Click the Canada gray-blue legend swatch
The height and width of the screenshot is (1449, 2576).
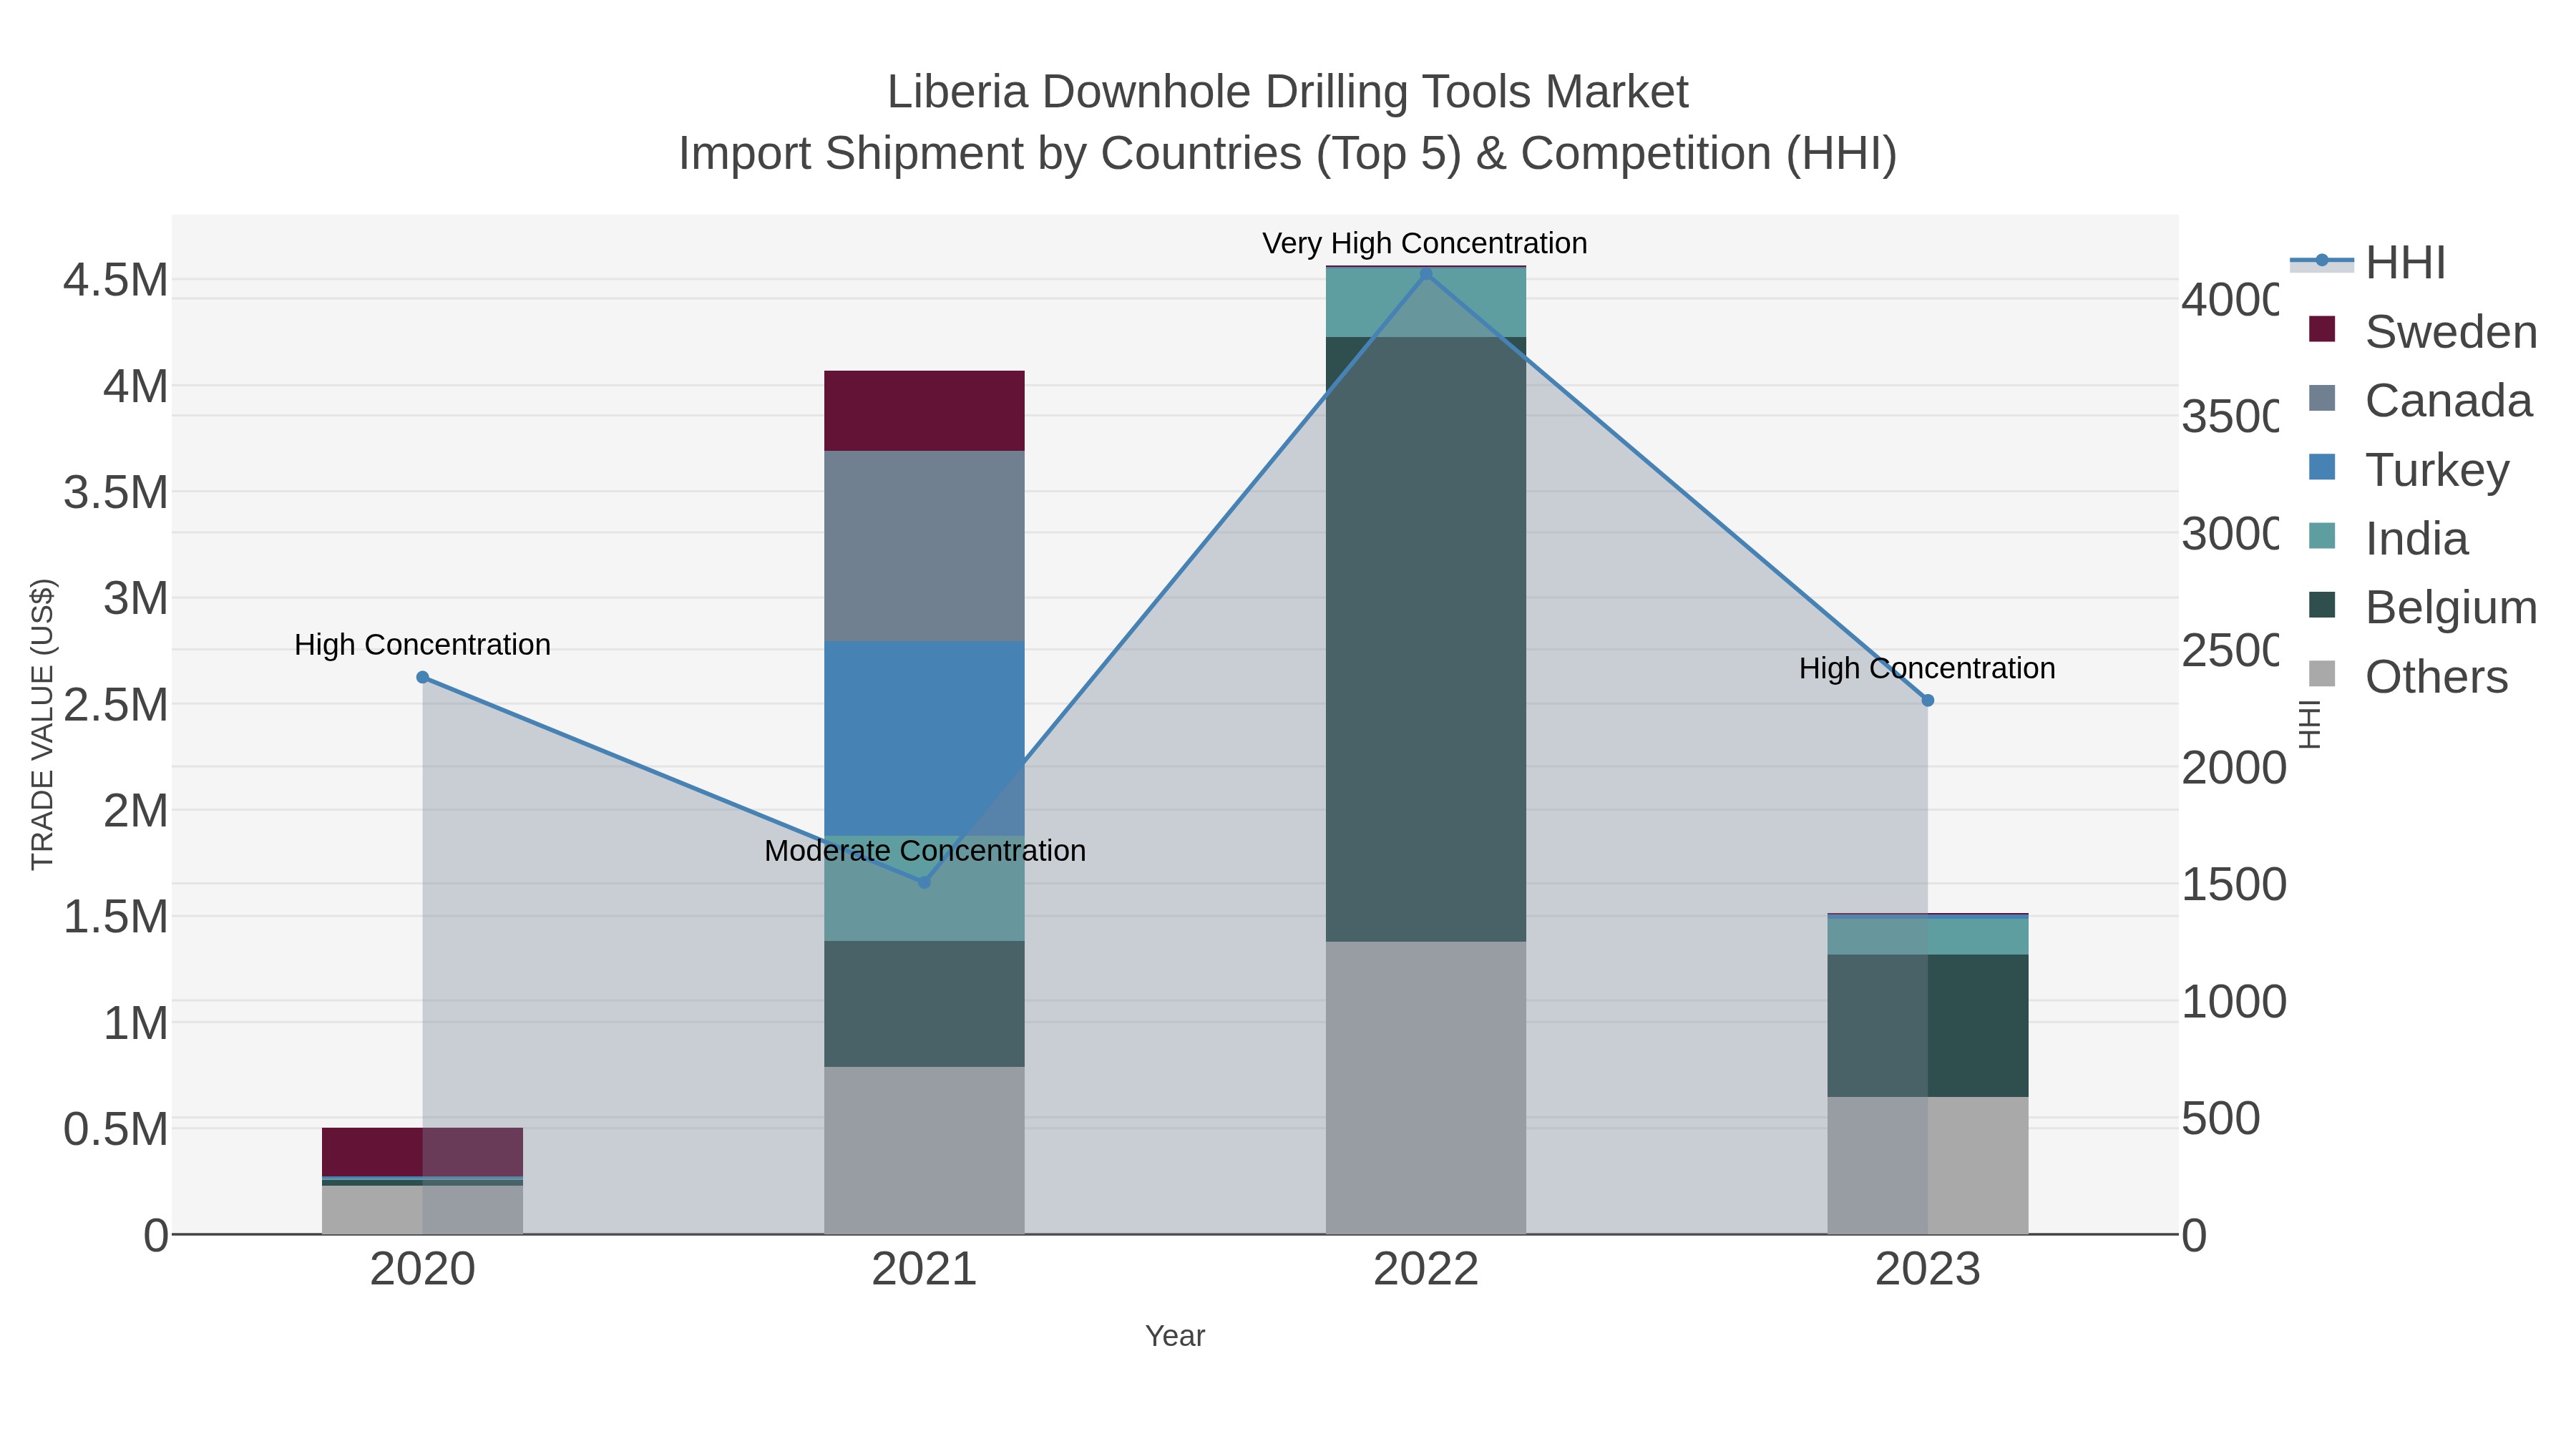click(2322, 398)
